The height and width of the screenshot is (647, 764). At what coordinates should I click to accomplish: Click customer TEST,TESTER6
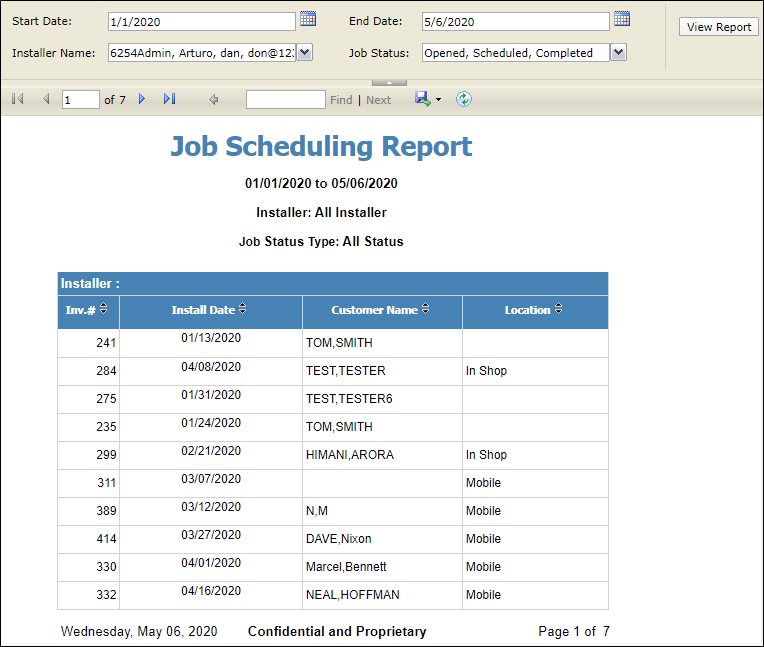pyautogui.click(x=349, y=399)
